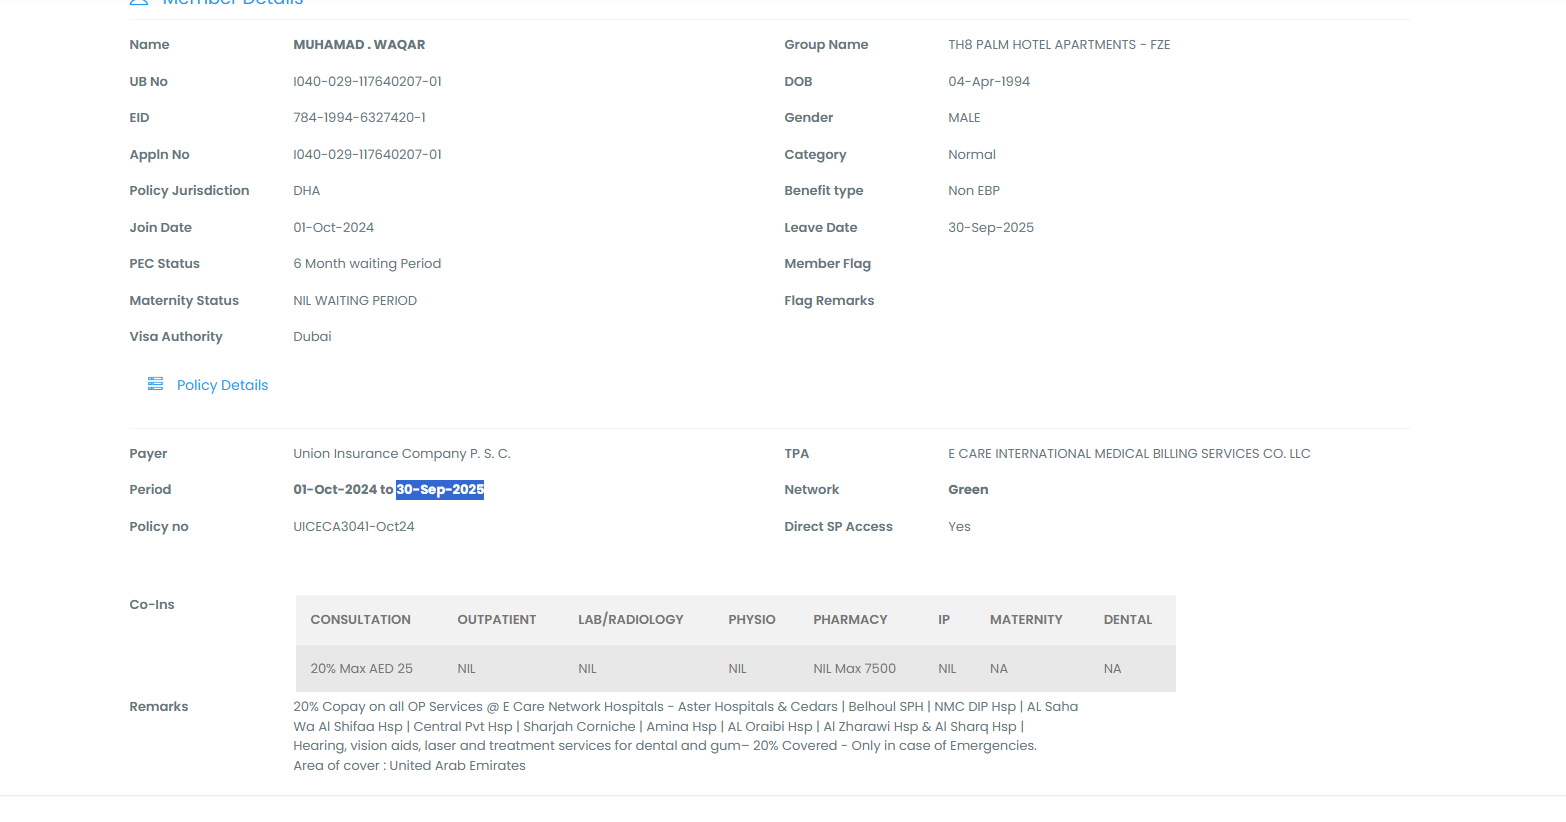Select the Network value Green

point(968,490)
